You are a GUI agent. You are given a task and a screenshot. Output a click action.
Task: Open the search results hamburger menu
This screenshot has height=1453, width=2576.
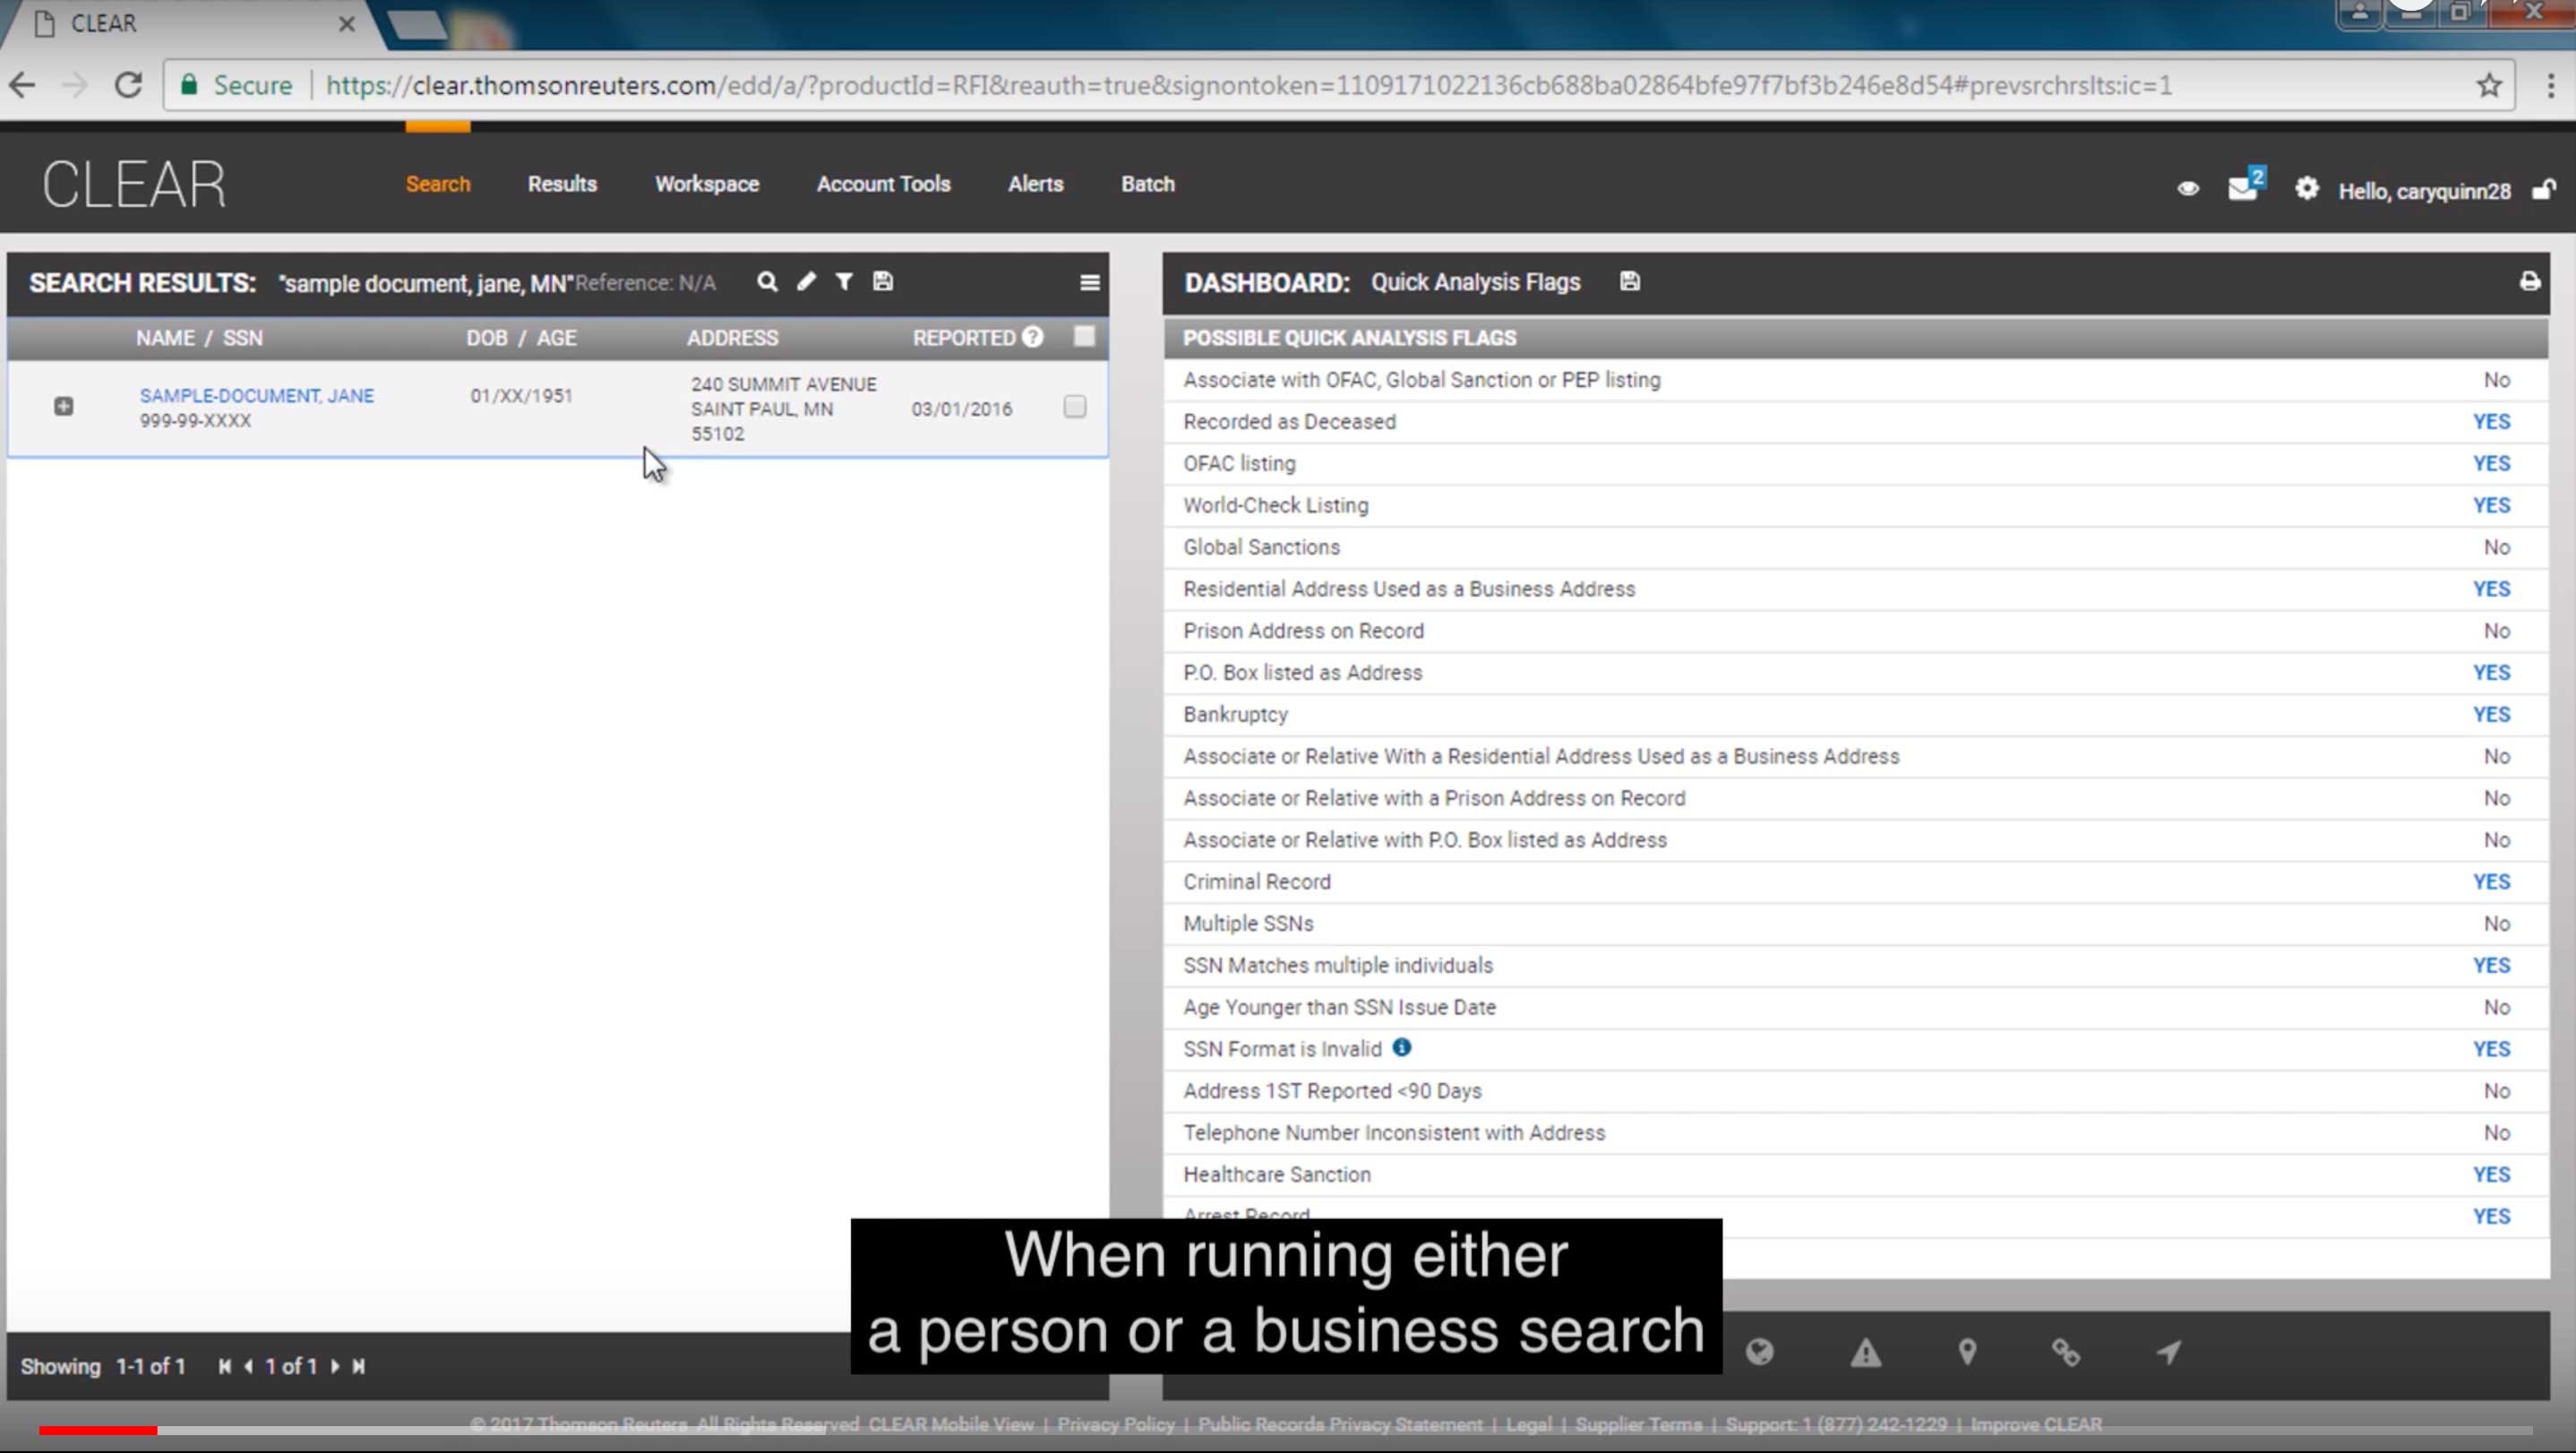pyautogui.click(x=1090, y=283)
